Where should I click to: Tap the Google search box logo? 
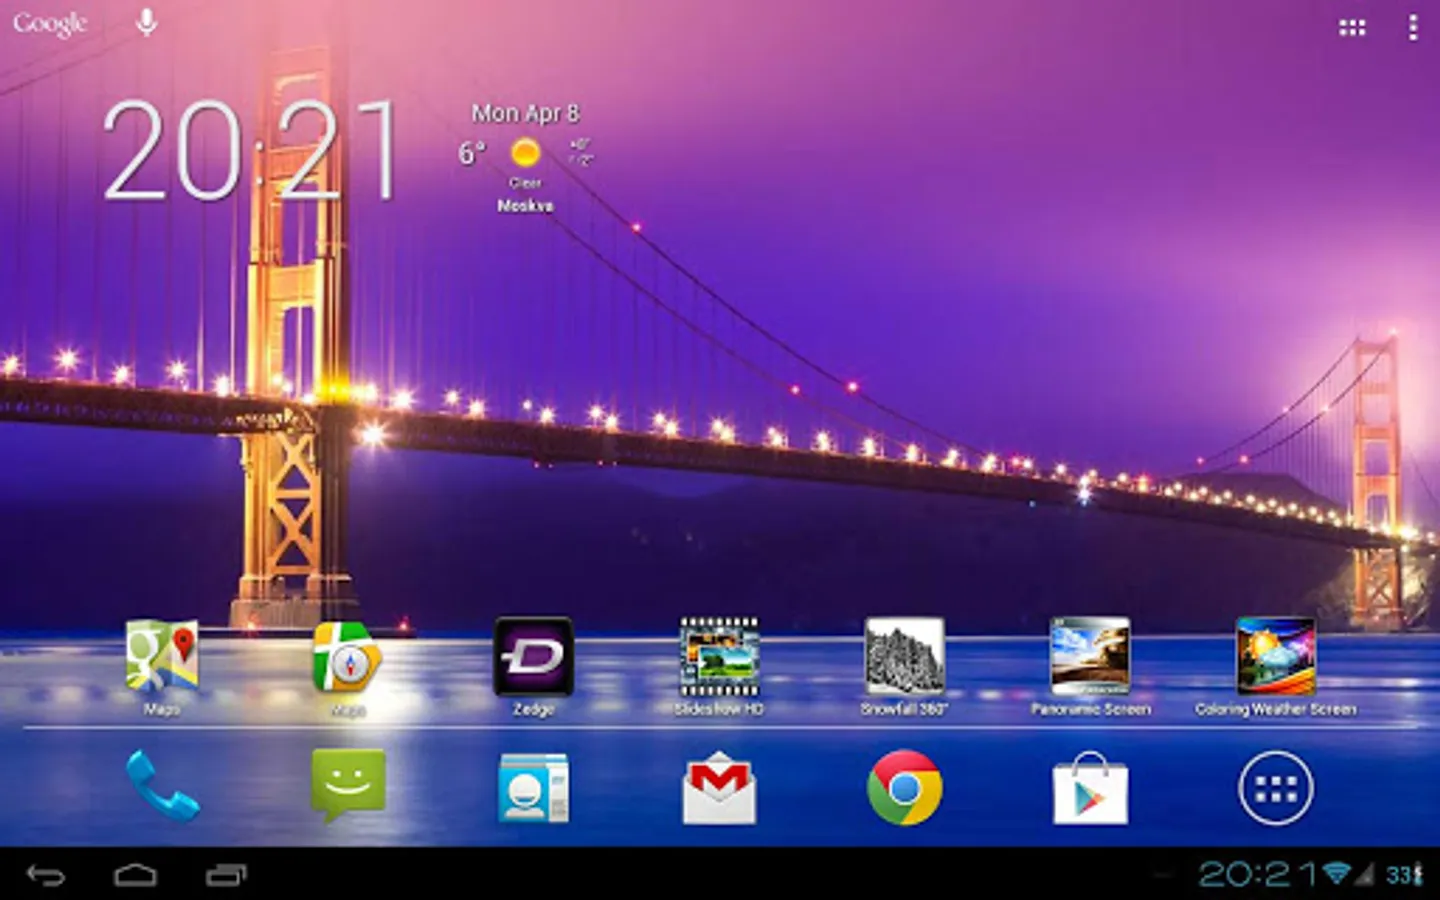point(50,23)
